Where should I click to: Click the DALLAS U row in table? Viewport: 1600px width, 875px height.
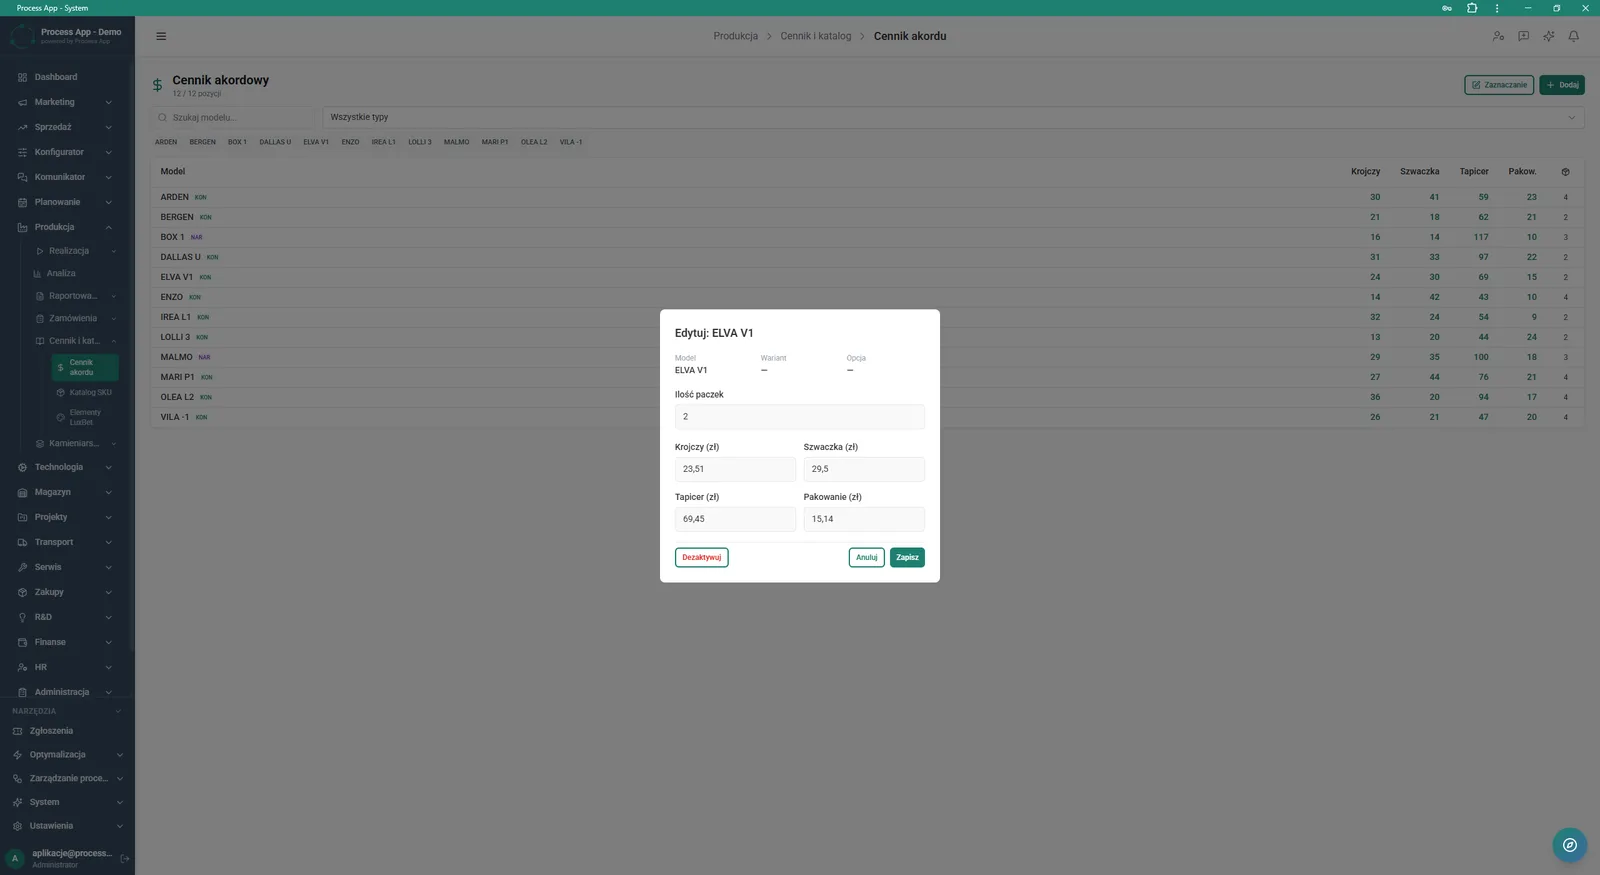click(x=867, y=257)
